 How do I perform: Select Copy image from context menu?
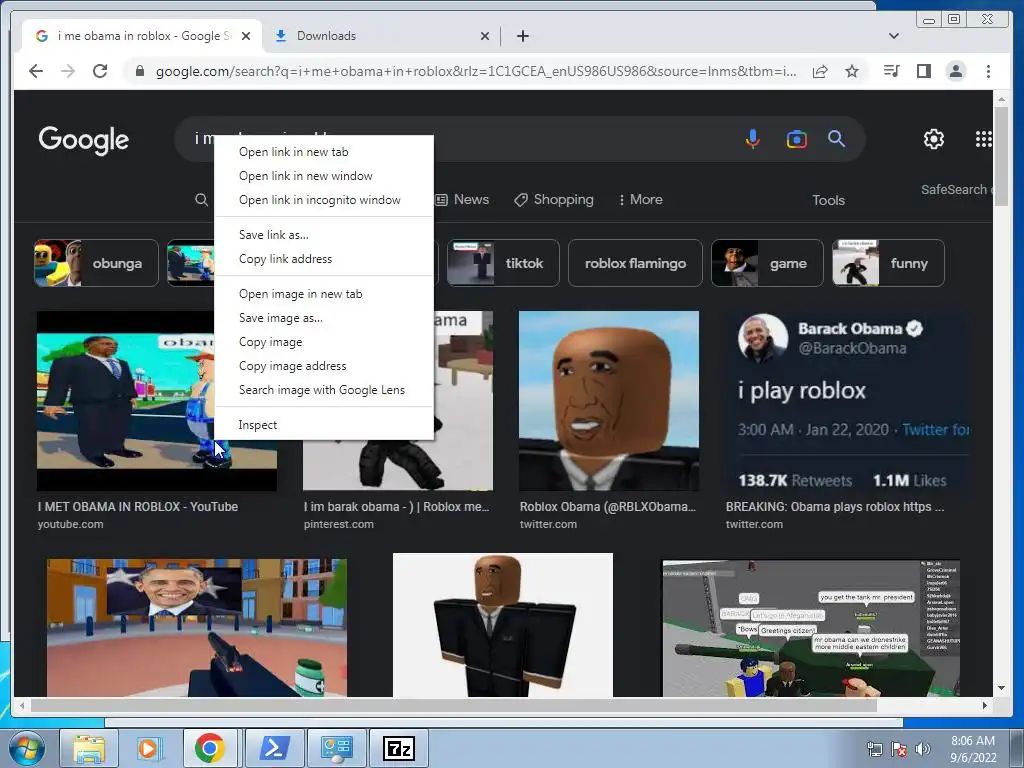(323, 342)
